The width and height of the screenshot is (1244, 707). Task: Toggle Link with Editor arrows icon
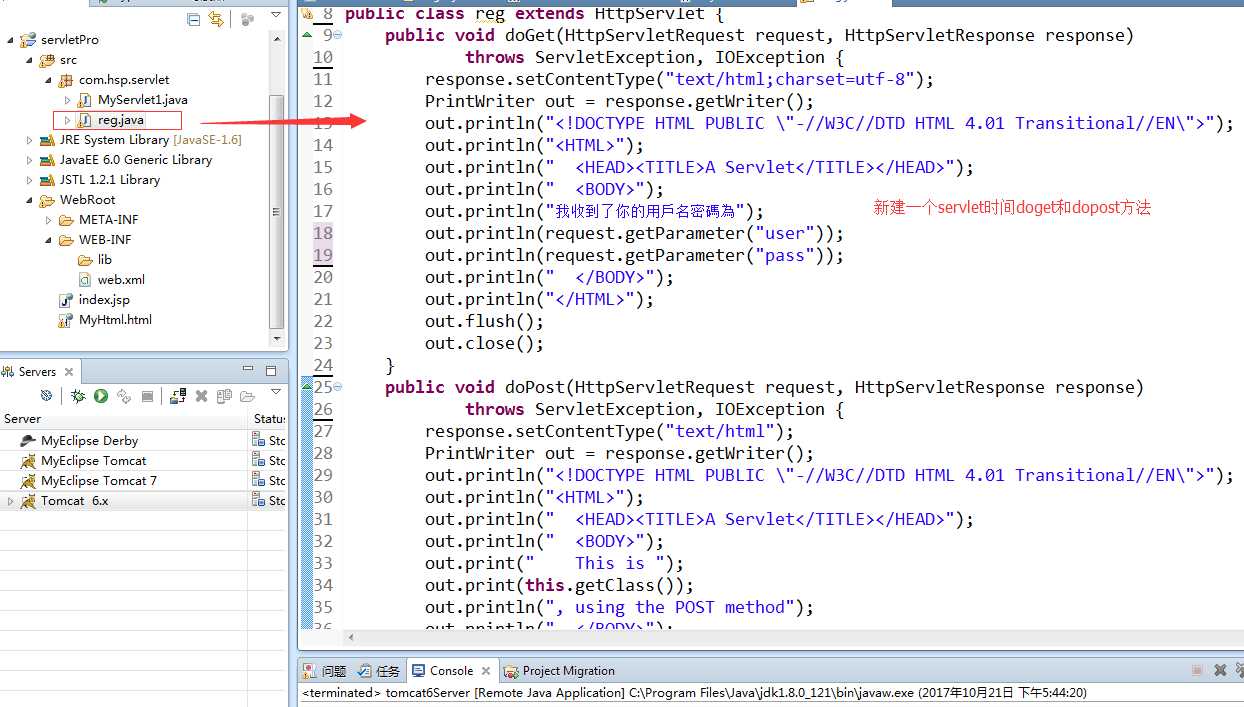(x=216, y=19)
